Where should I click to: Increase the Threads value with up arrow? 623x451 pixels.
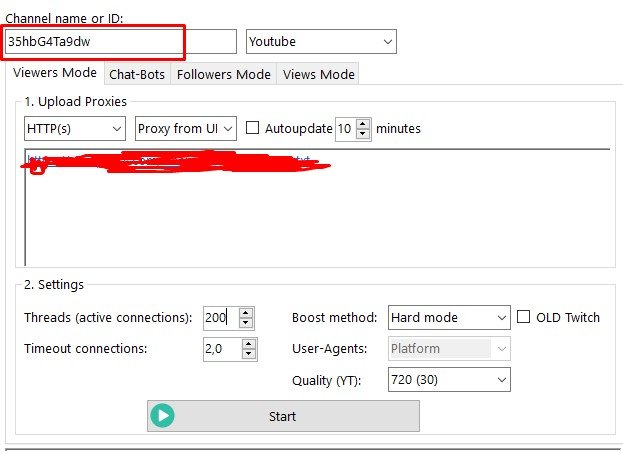coord(246,312)
